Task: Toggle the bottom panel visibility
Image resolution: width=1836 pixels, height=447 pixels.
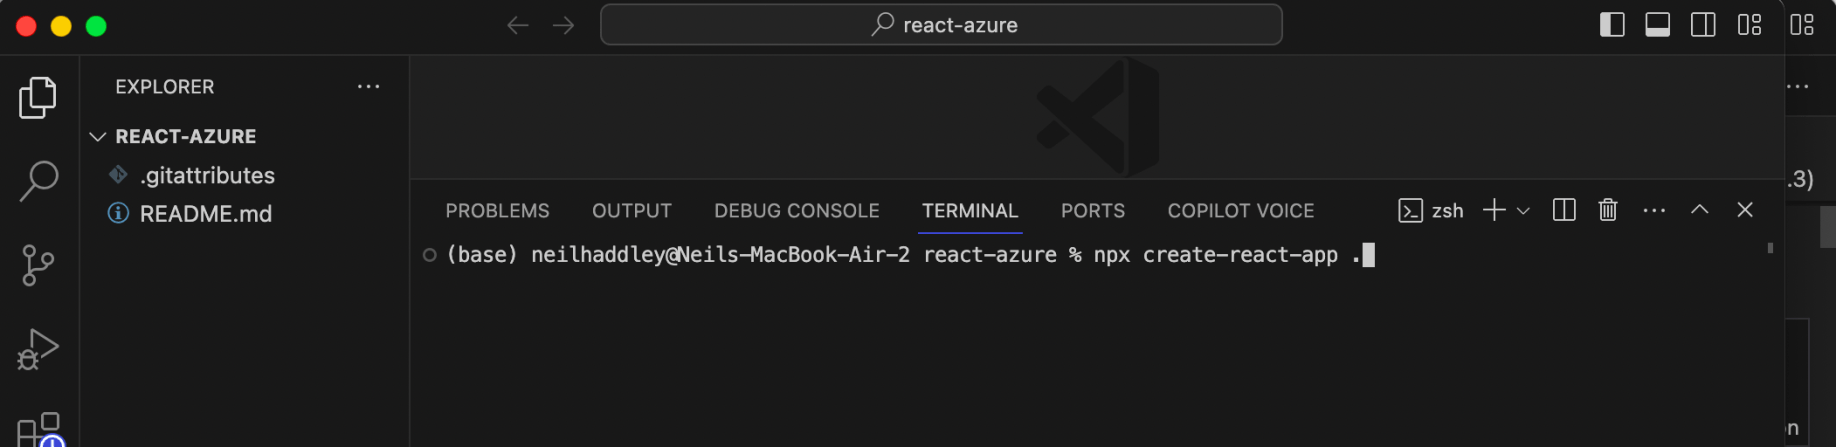Action: 1657,25
